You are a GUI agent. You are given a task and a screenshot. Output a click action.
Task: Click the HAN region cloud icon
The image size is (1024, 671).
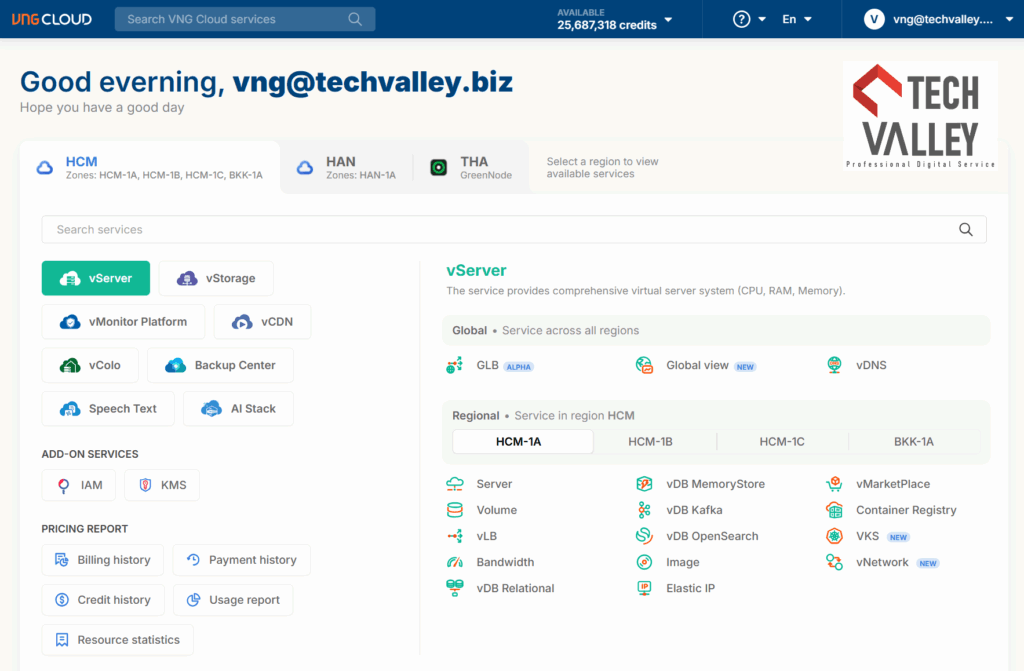[x=305, y=168]
